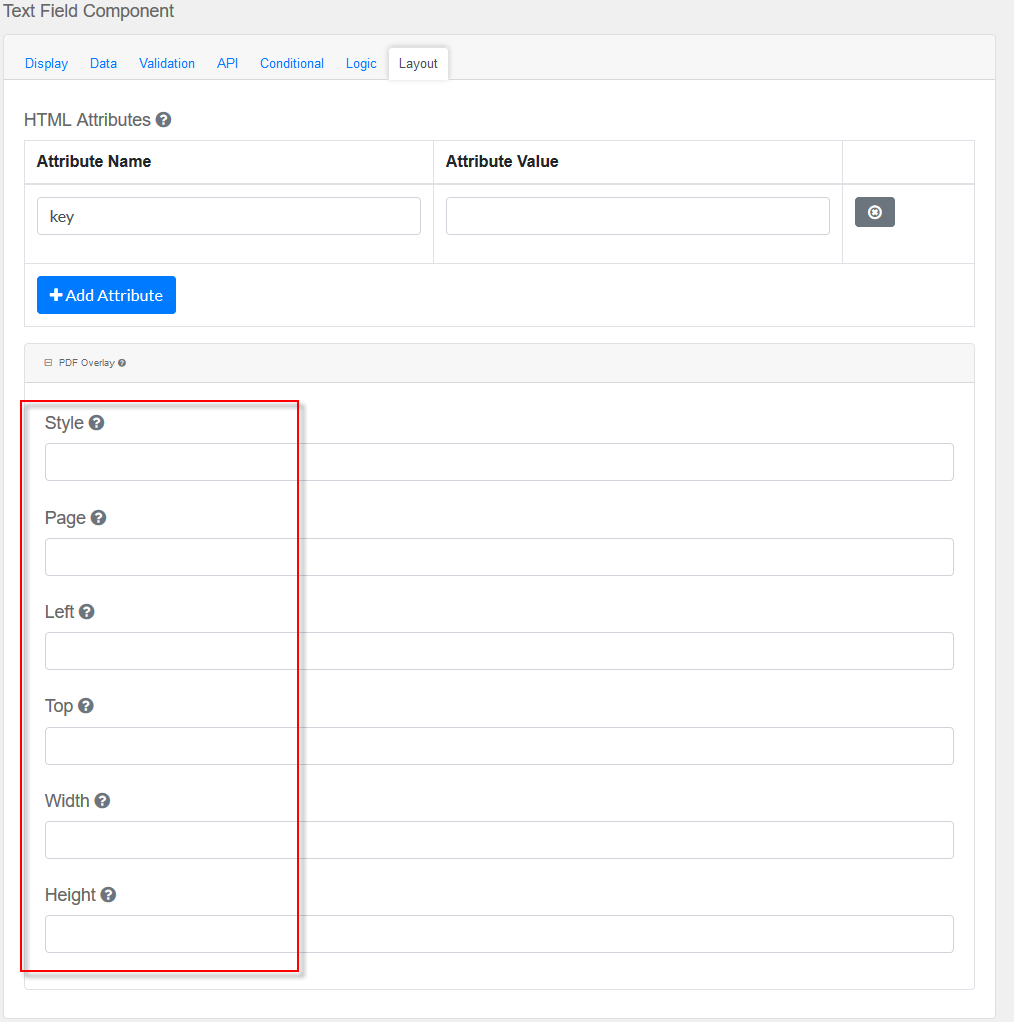Select the Logic tab
Viewport: 1014px width, 1022px height.
tap(361, 63)
